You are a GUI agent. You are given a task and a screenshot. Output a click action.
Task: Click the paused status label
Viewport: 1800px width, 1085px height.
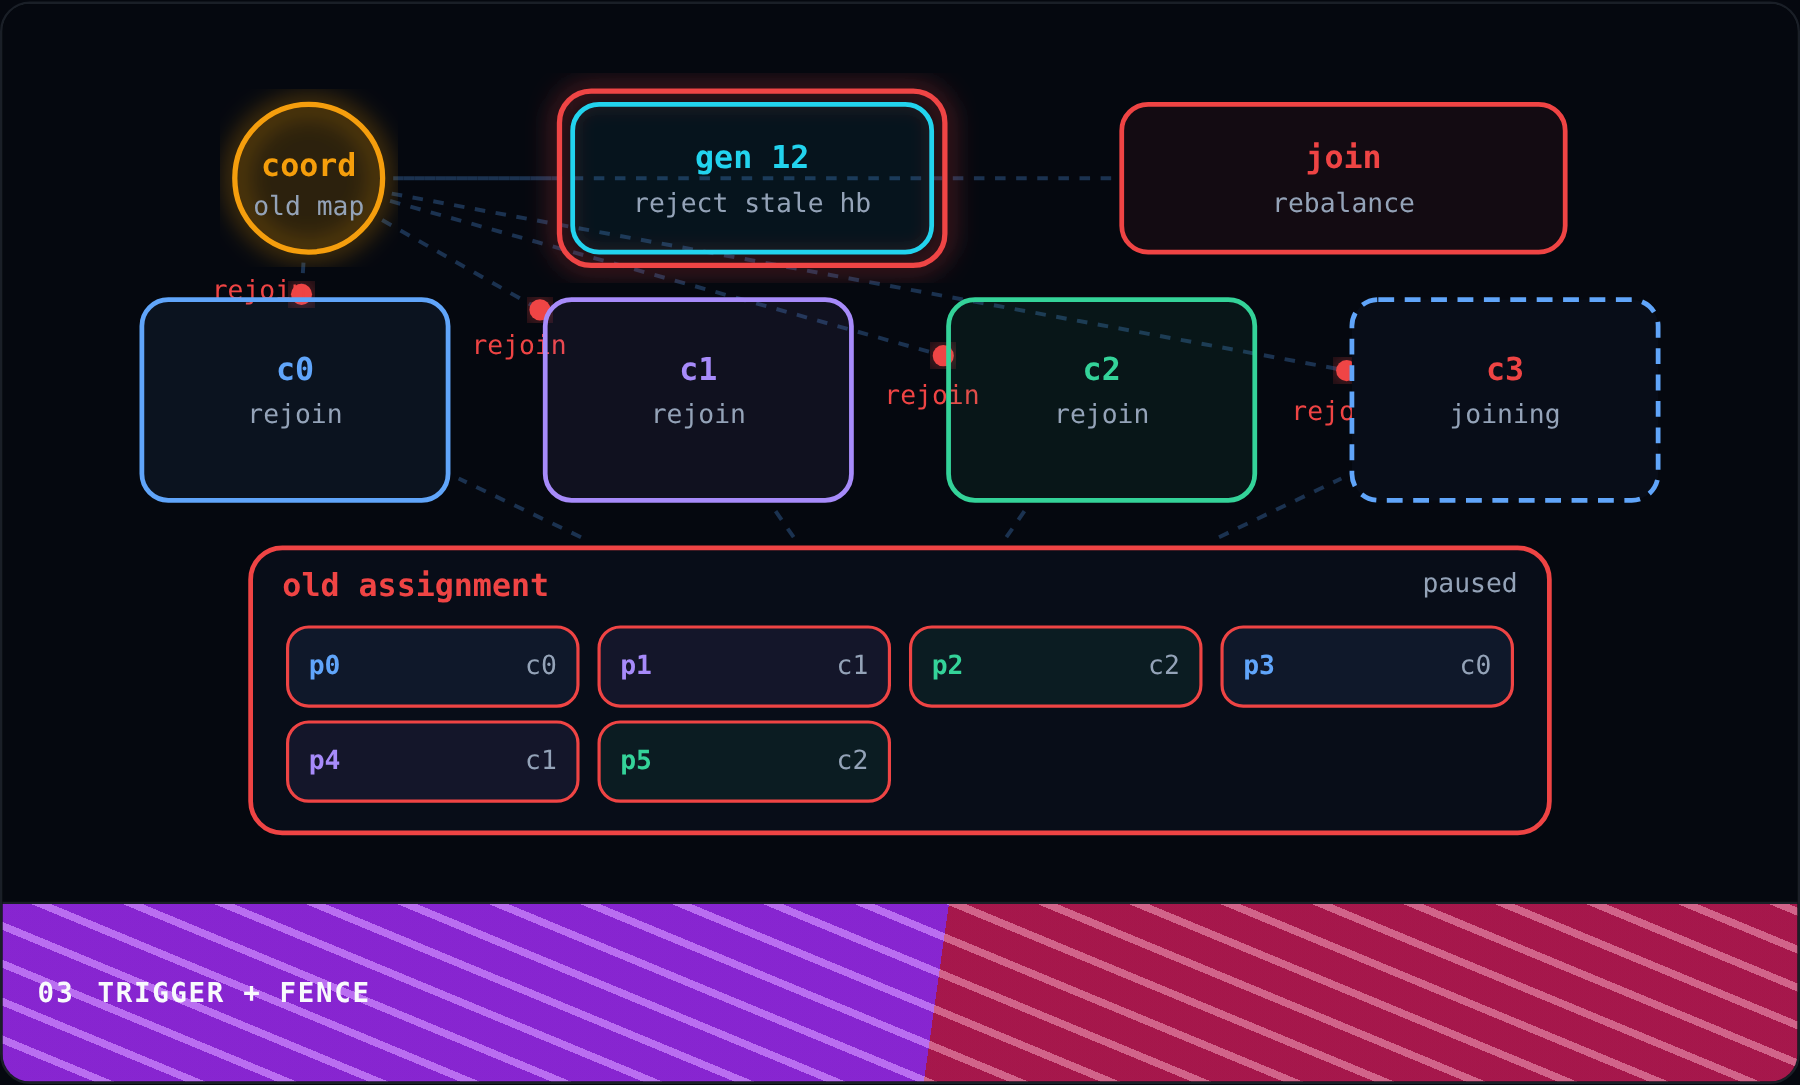[1469, 583]
